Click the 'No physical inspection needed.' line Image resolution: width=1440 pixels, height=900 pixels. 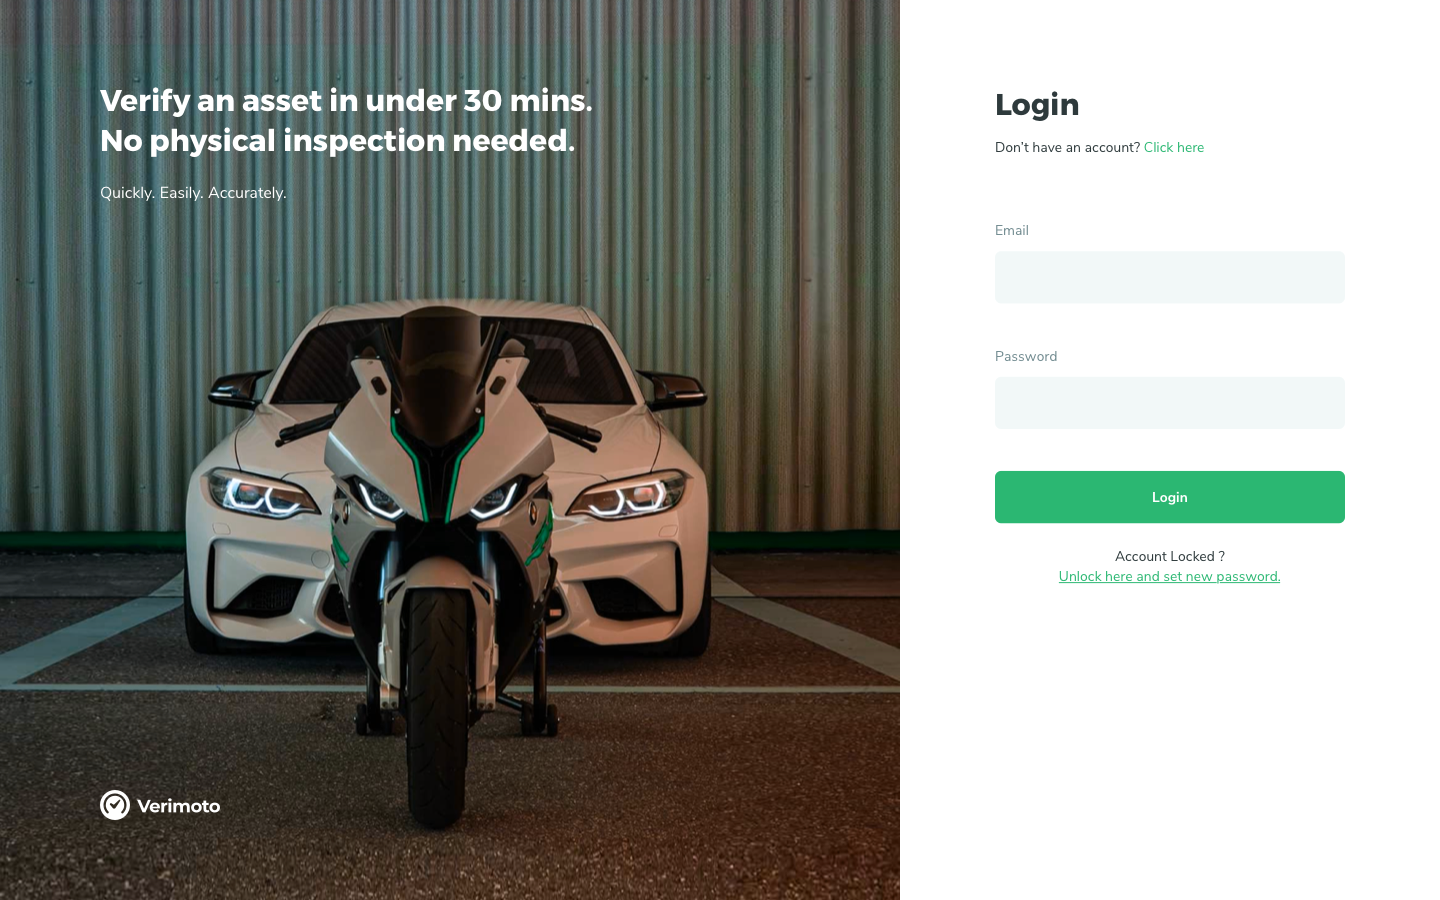[338, 140]
